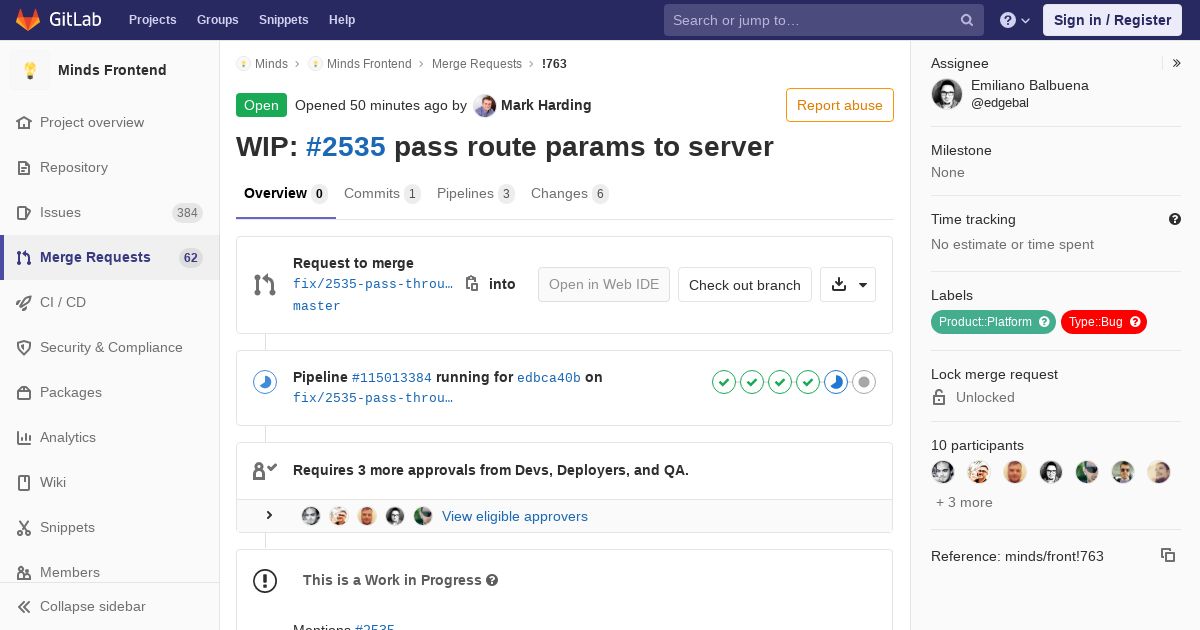Click Emiliano Balbuena assignee avatar
This screenshot has width=1200, height=630.
click(947, 94)
